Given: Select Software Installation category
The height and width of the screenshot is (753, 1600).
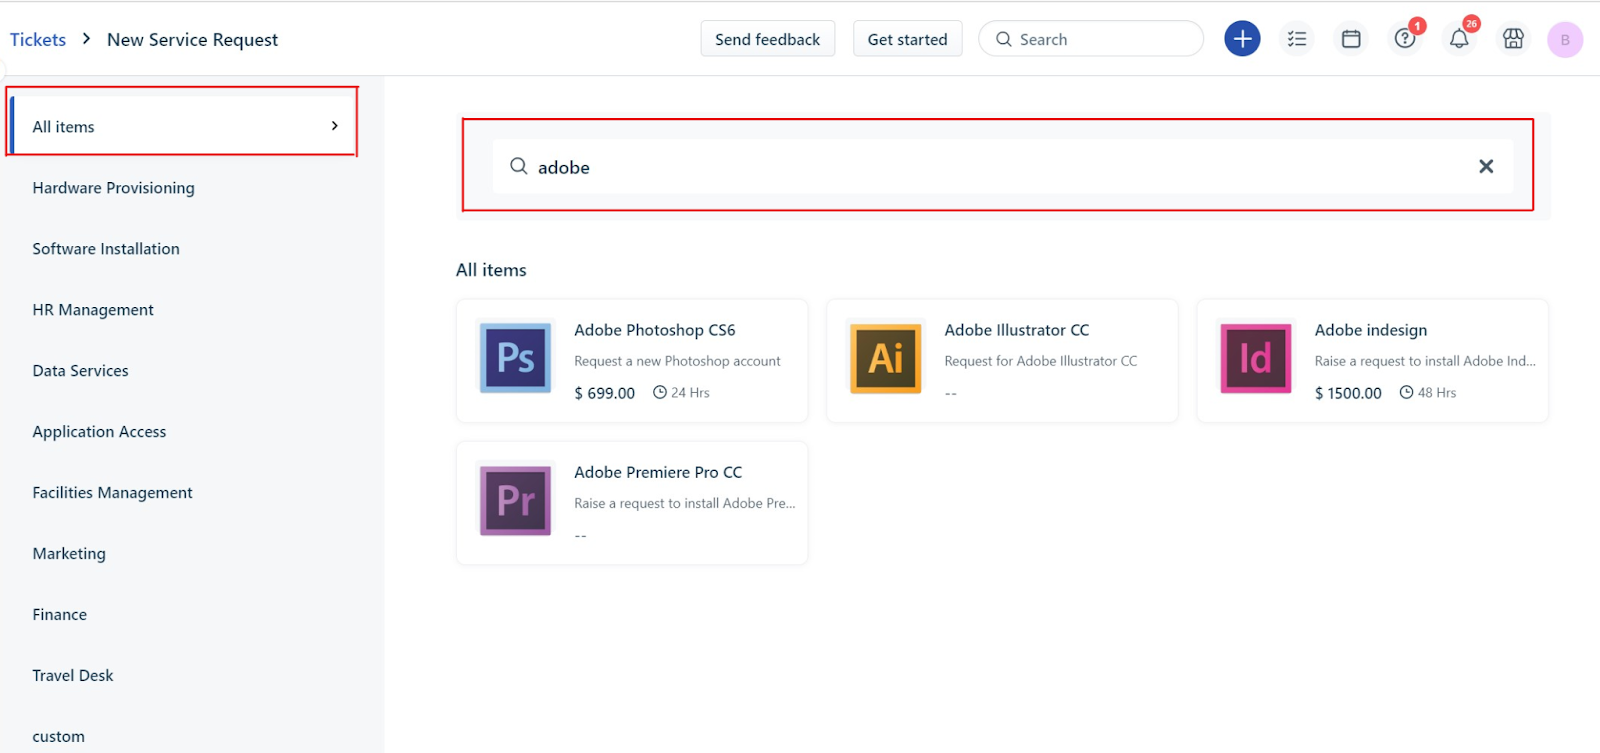Looking at the screenshot, I should 106,249.
